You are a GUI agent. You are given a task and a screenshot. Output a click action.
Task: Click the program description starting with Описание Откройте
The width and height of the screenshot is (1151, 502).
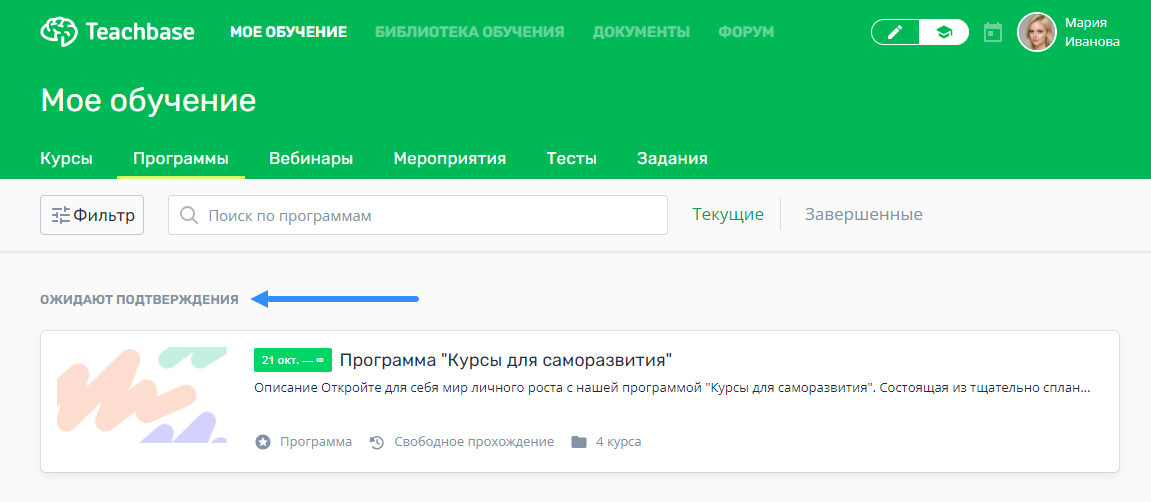pyautogui.click(x=672, y=389)
